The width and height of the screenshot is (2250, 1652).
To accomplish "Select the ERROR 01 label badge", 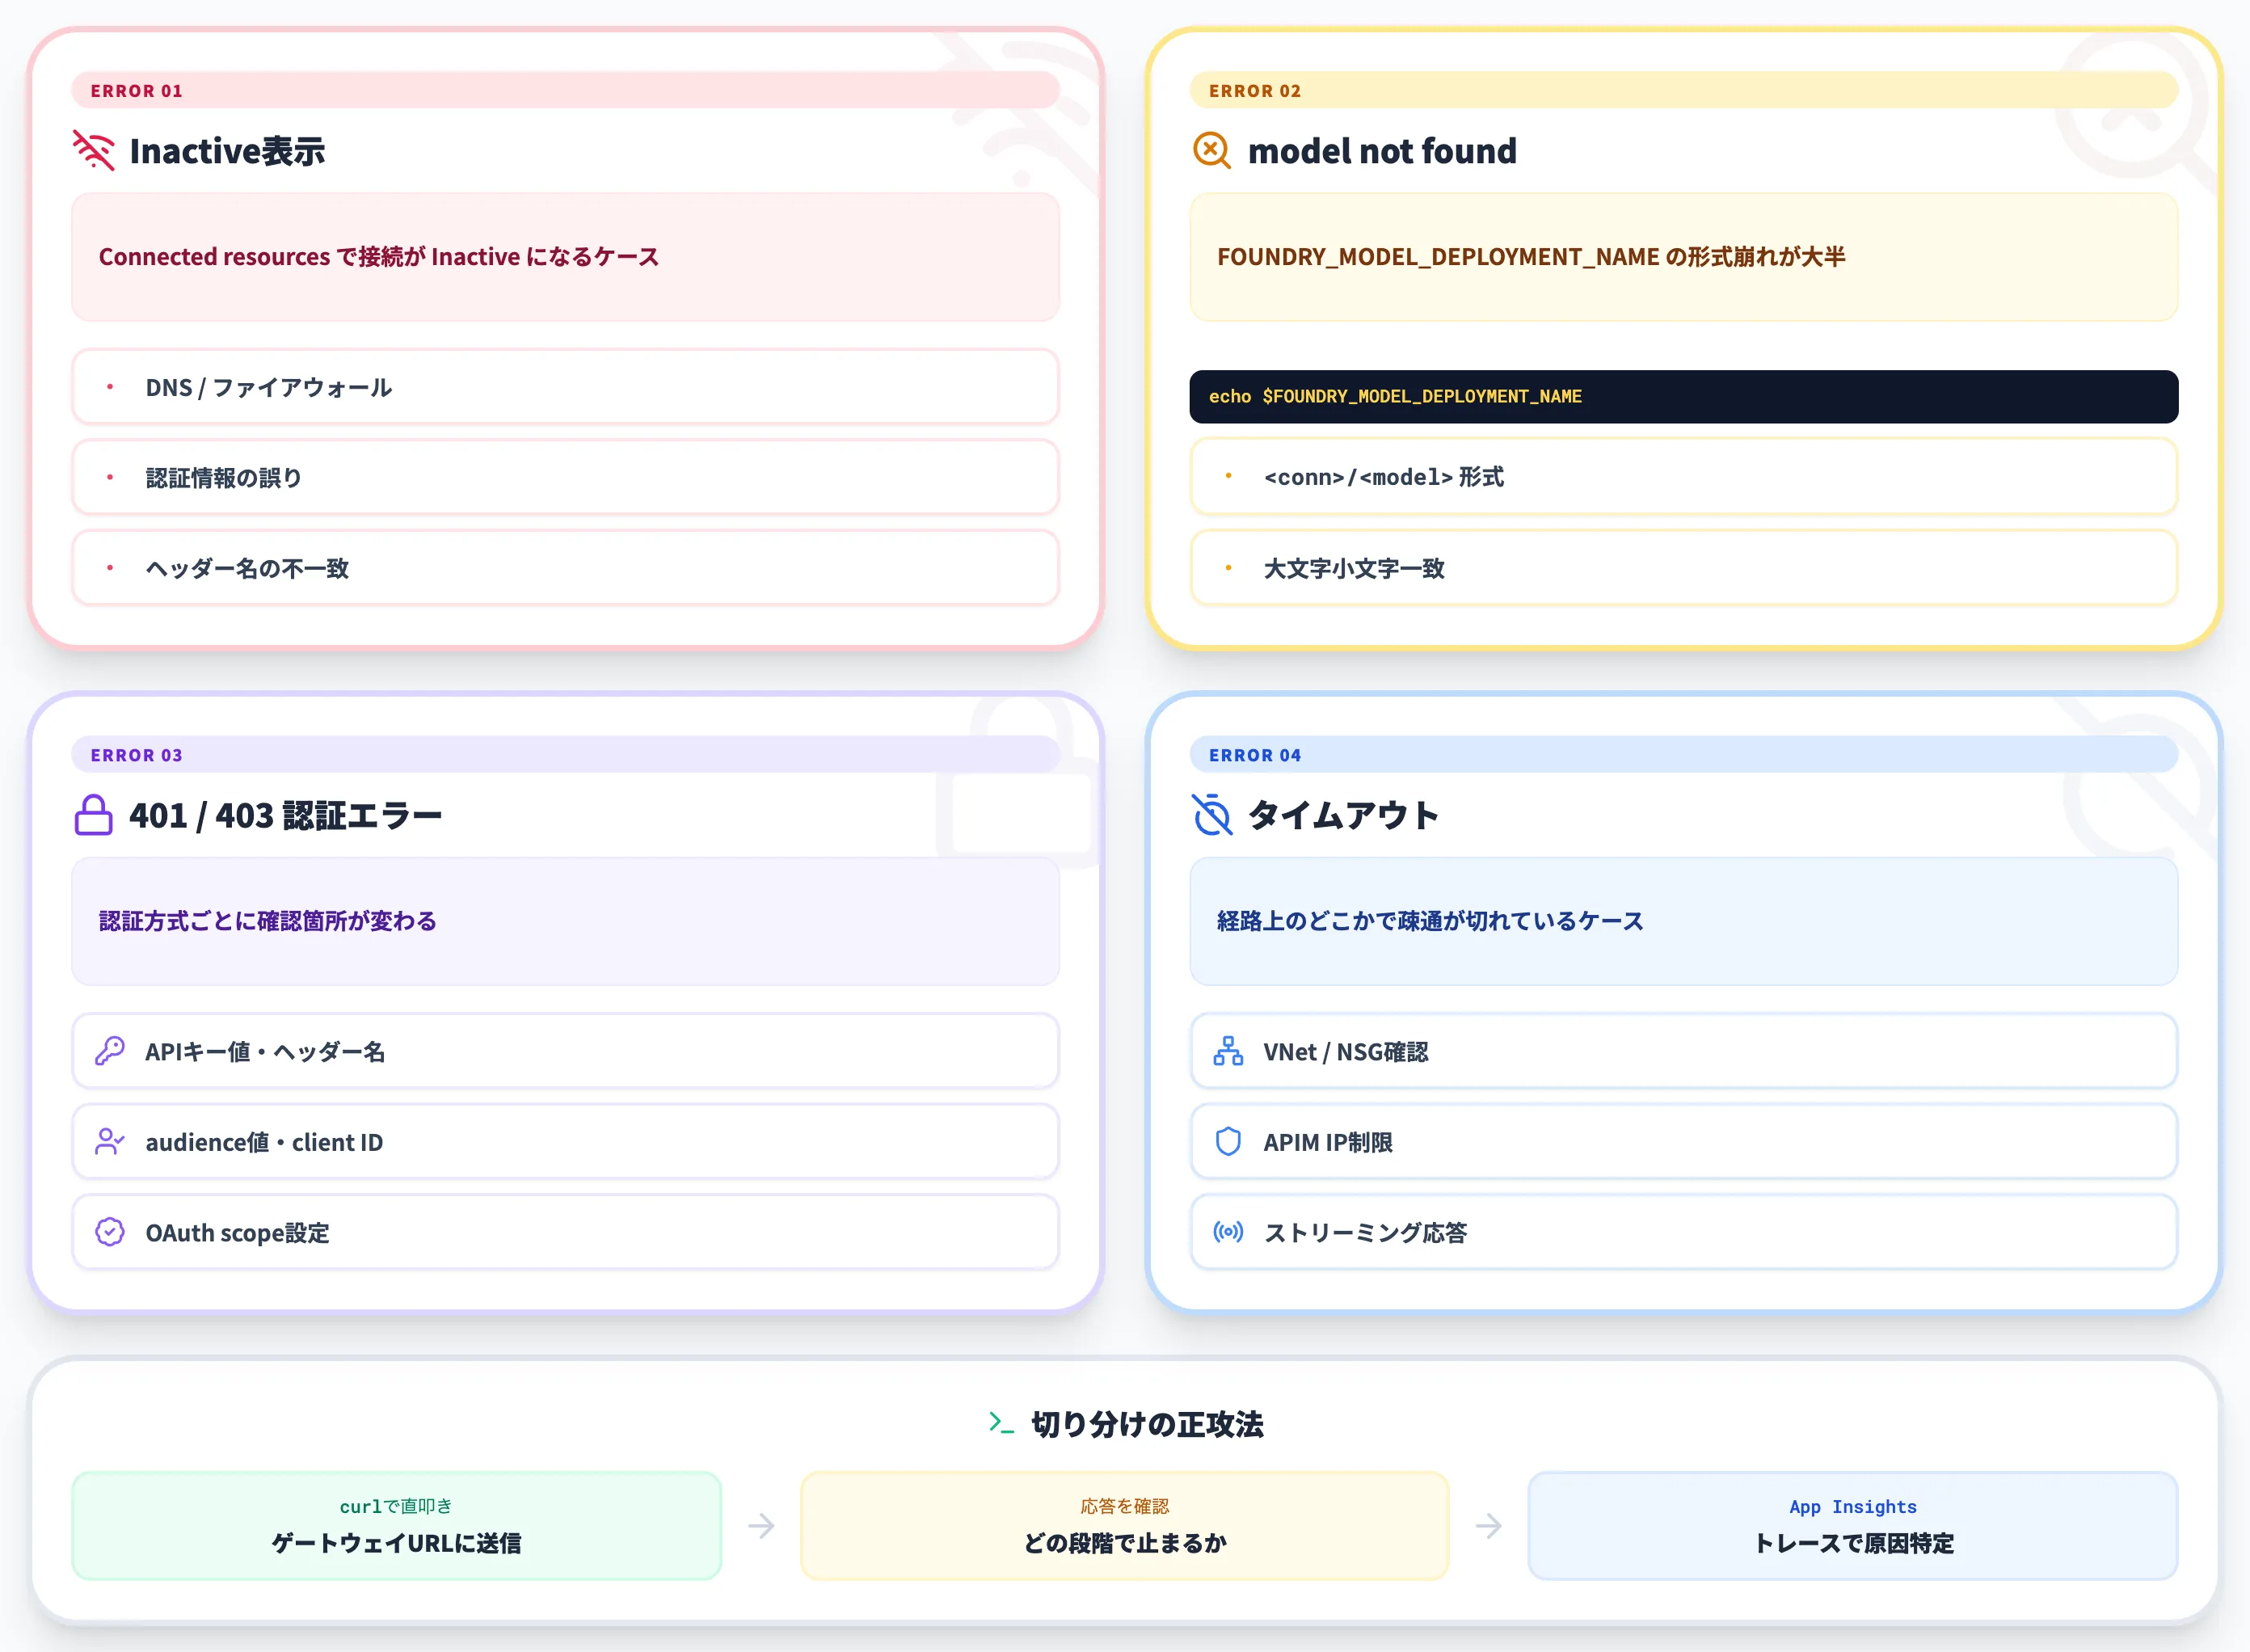I will [565, 90].
